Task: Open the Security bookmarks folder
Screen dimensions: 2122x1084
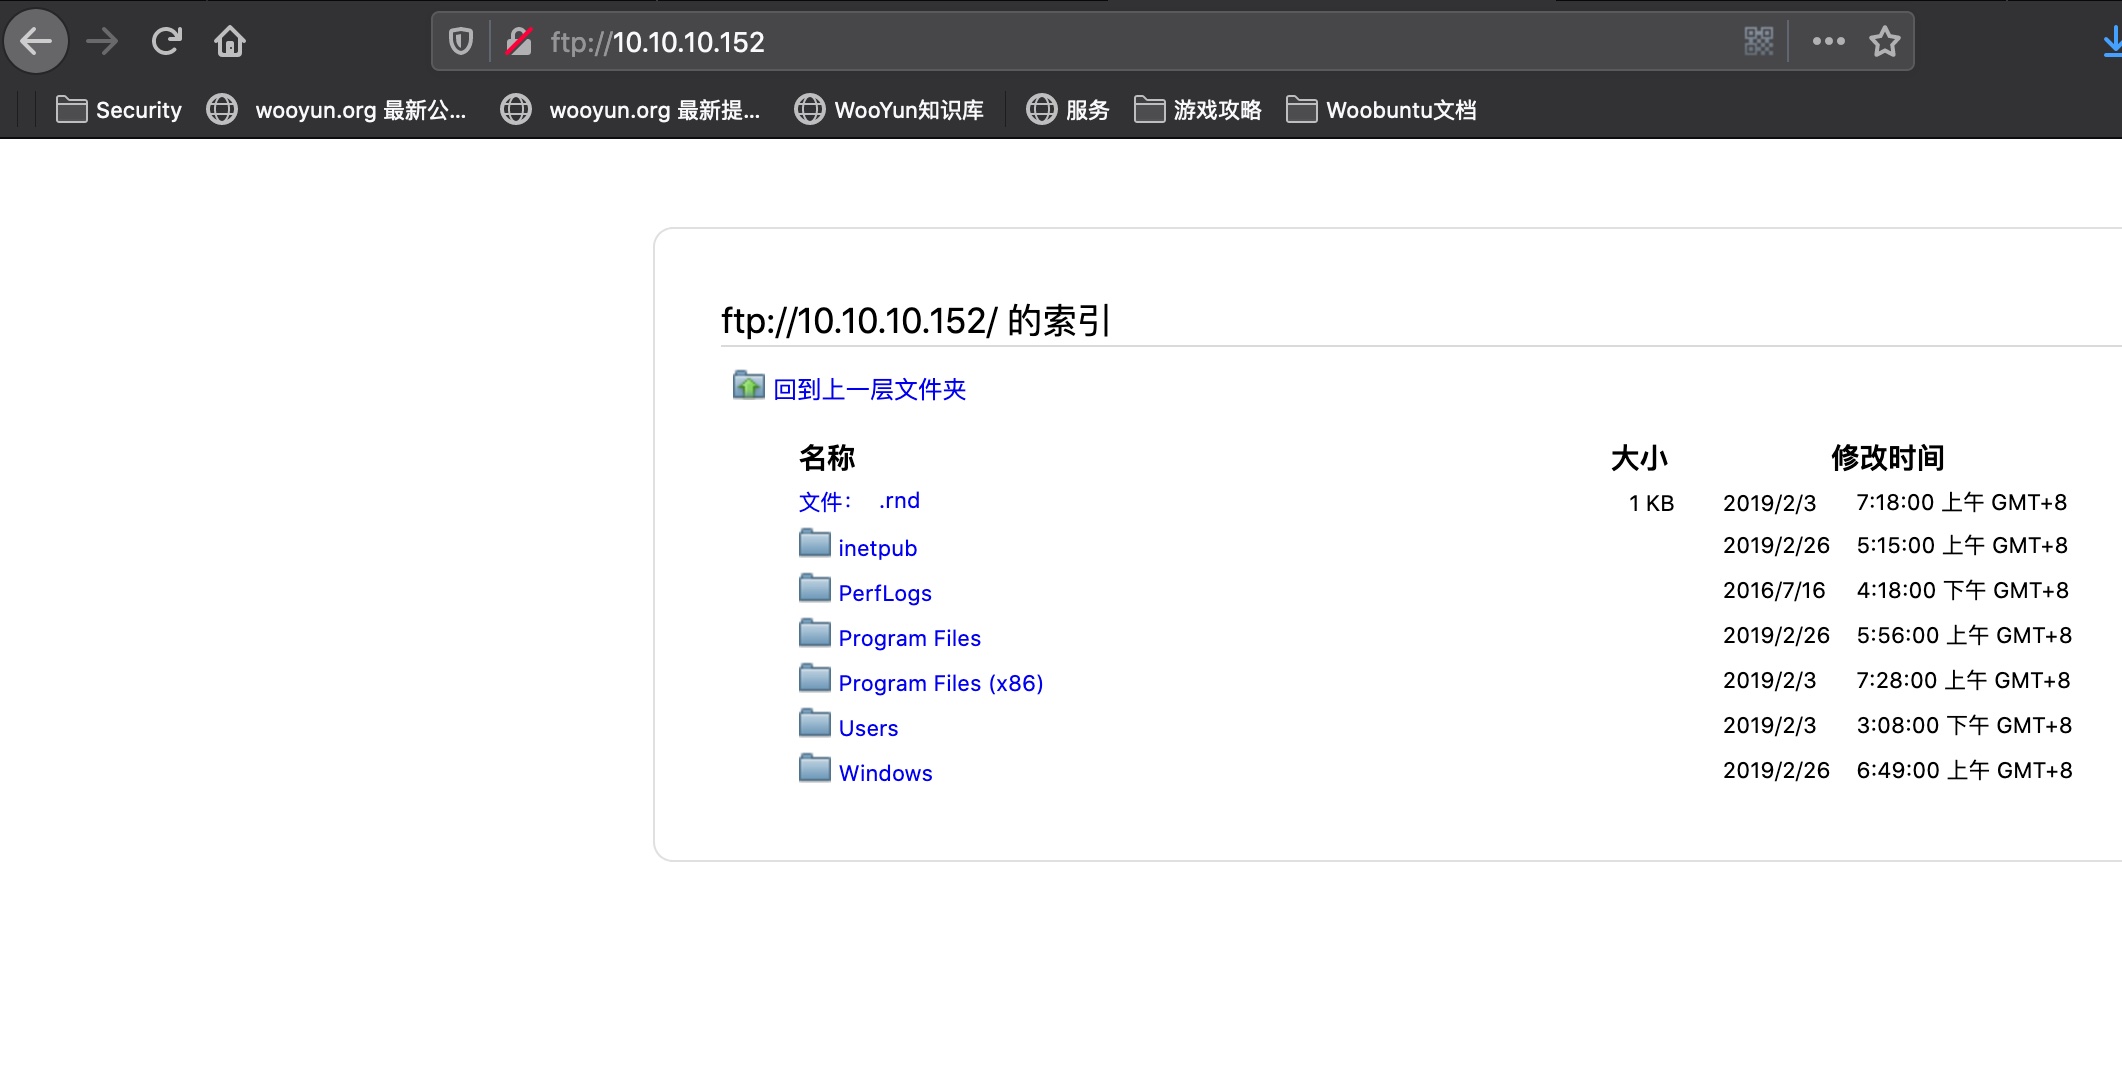Action: pyautogui.click(x=120, y=110)
